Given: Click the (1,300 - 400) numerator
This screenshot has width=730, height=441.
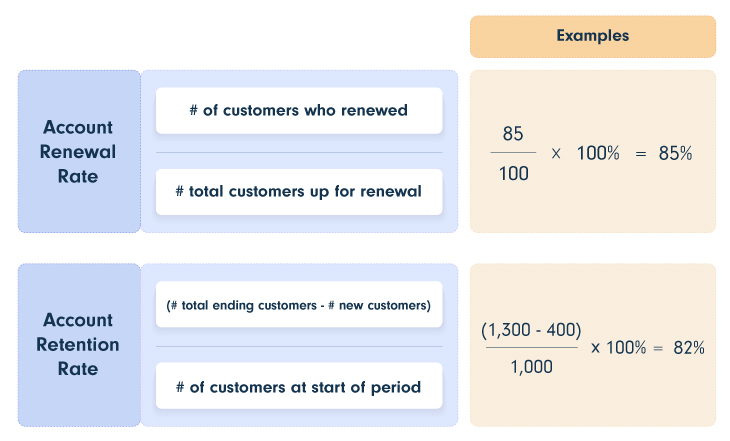Looking at the screenshot, I should point(531,330).
